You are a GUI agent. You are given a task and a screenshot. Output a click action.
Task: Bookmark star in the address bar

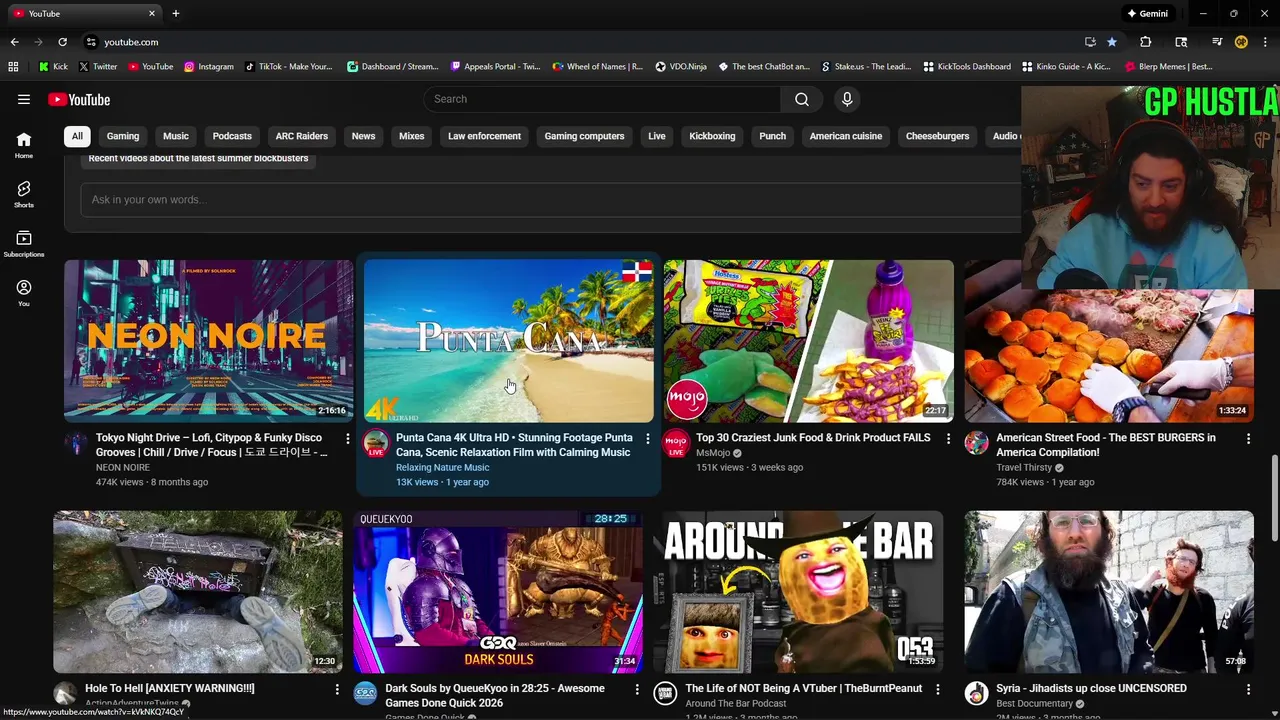coord(1112,42)
